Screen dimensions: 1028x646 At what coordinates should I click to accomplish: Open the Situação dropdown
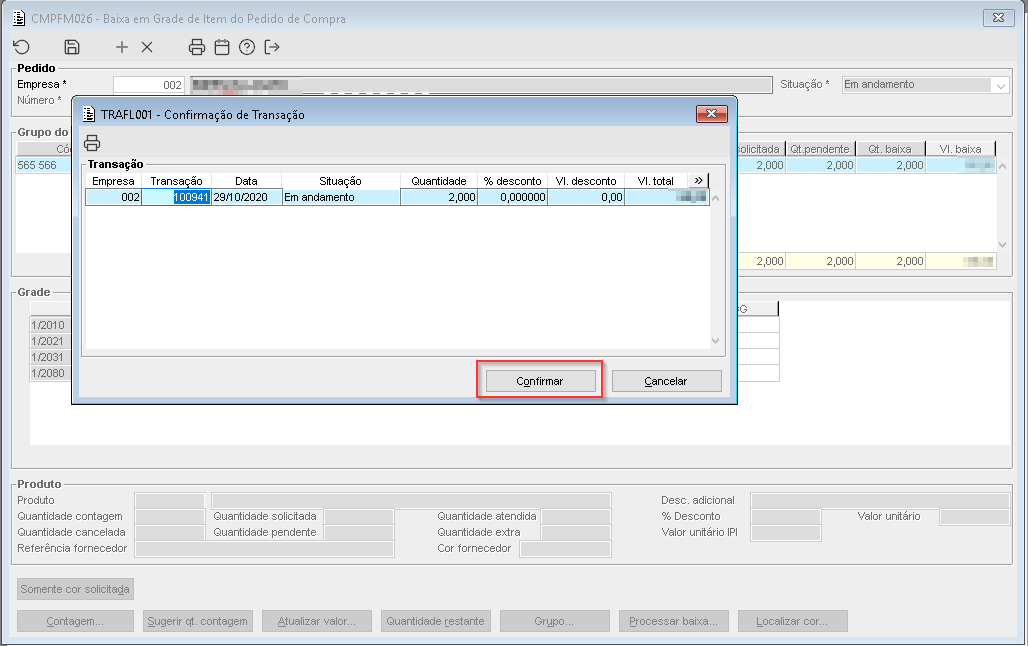pyautogui.click(x=1000, y=85)
